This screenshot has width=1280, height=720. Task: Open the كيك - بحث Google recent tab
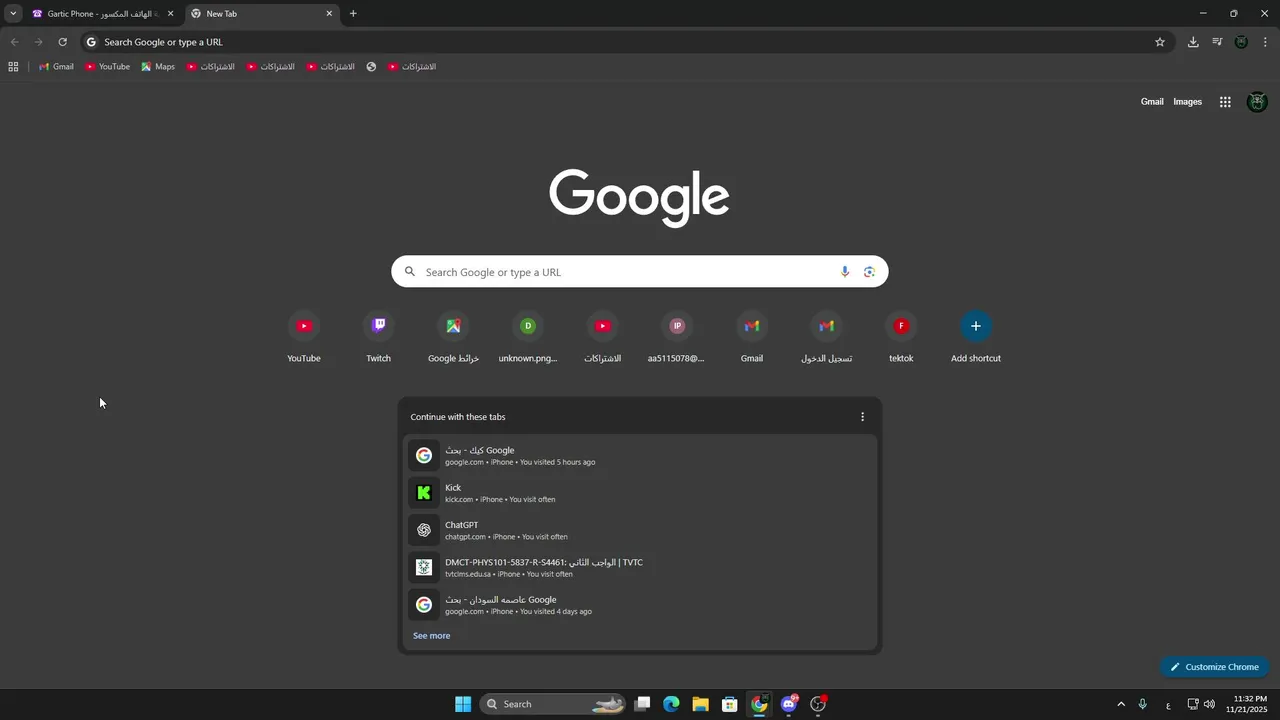(640, 455)
